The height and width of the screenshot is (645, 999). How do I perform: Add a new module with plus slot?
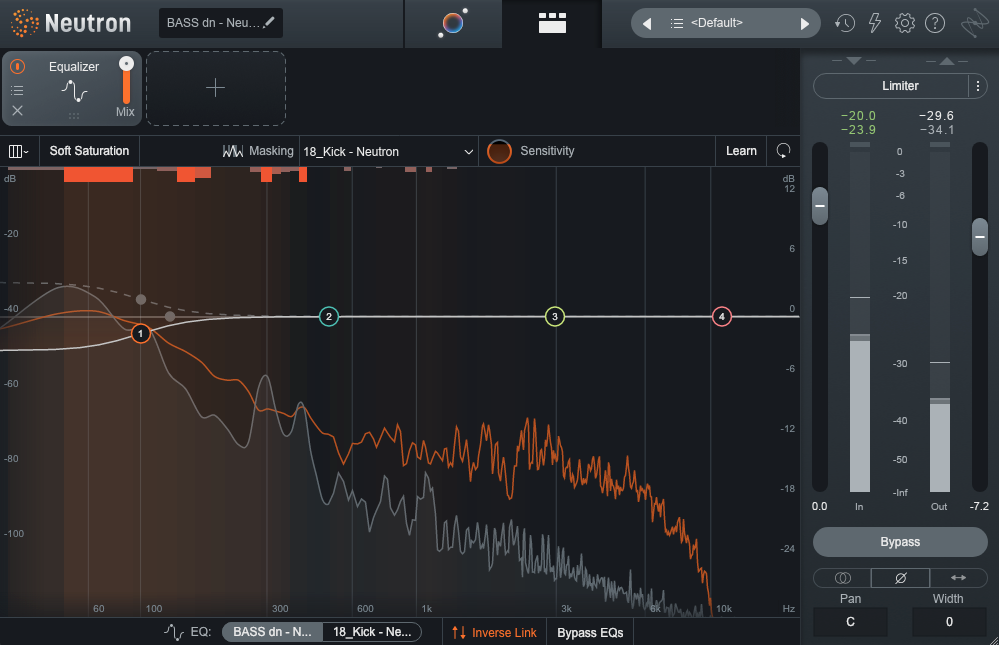coord(216,88)
